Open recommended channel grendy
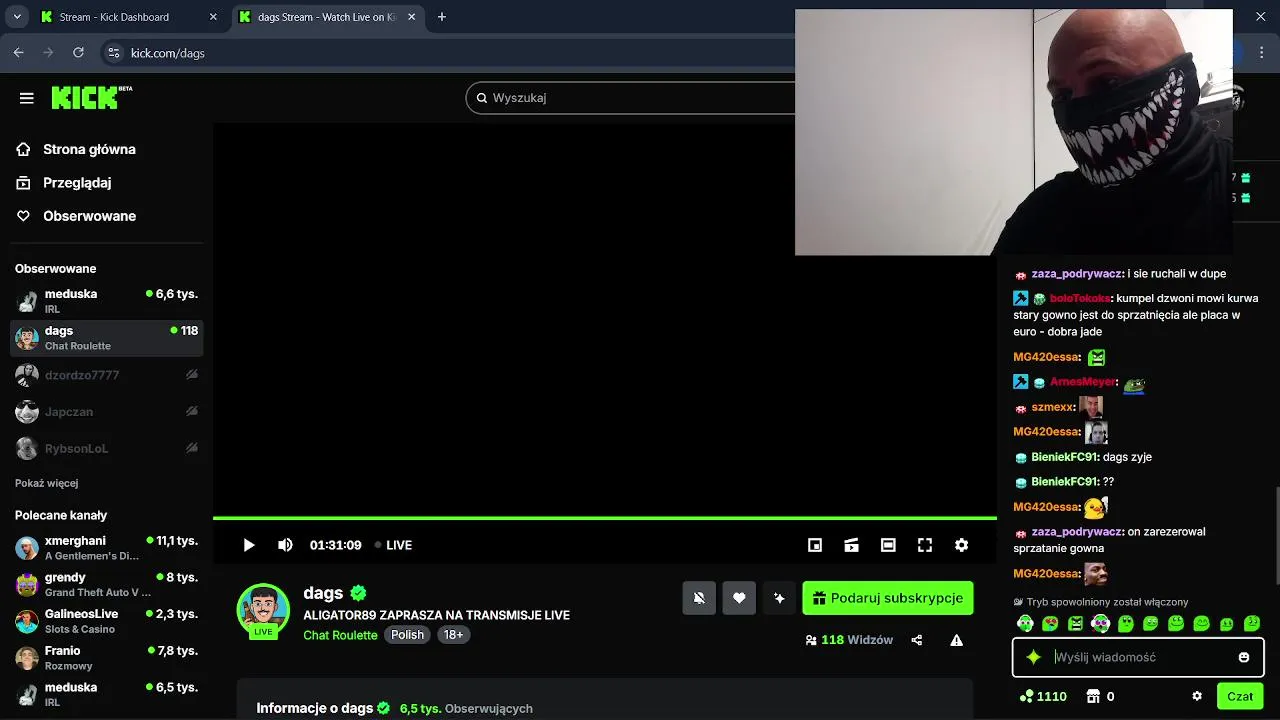Image resolution: width=1280 pixels, height=720 pixels. (107, 585)
